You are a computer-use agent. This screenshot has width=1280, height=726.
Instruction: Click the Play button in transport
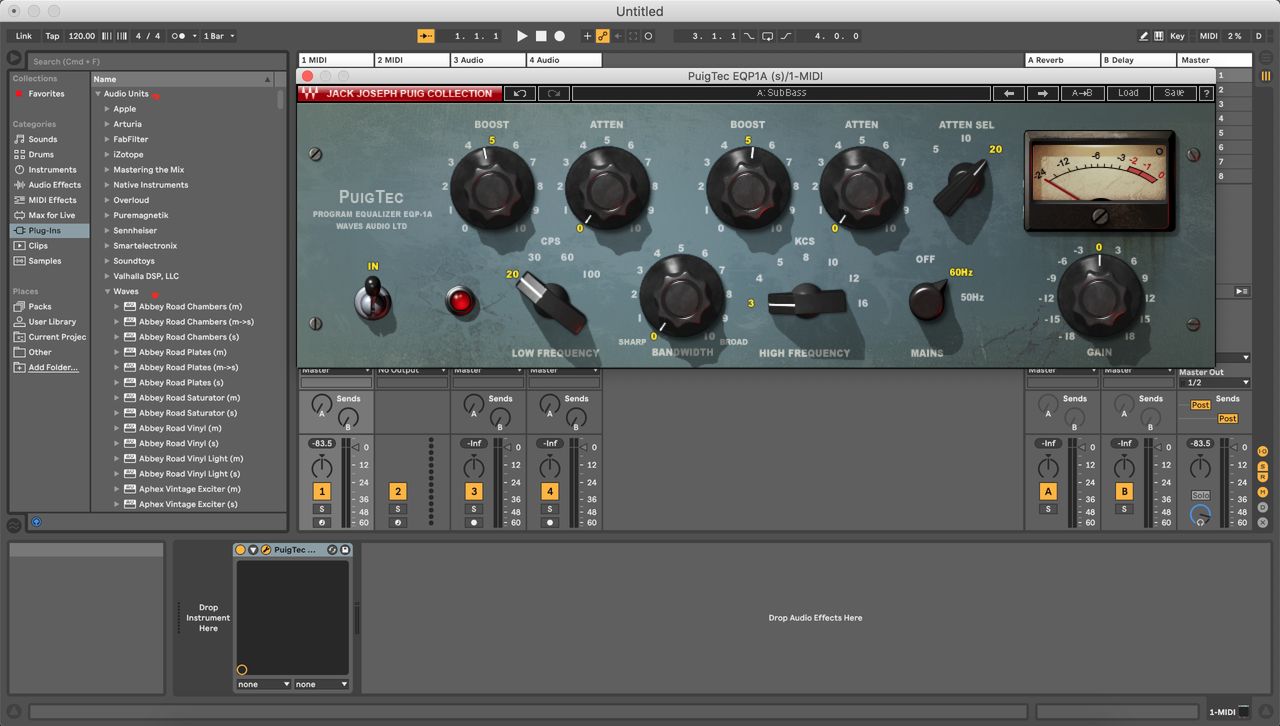(x=521, y=36)
